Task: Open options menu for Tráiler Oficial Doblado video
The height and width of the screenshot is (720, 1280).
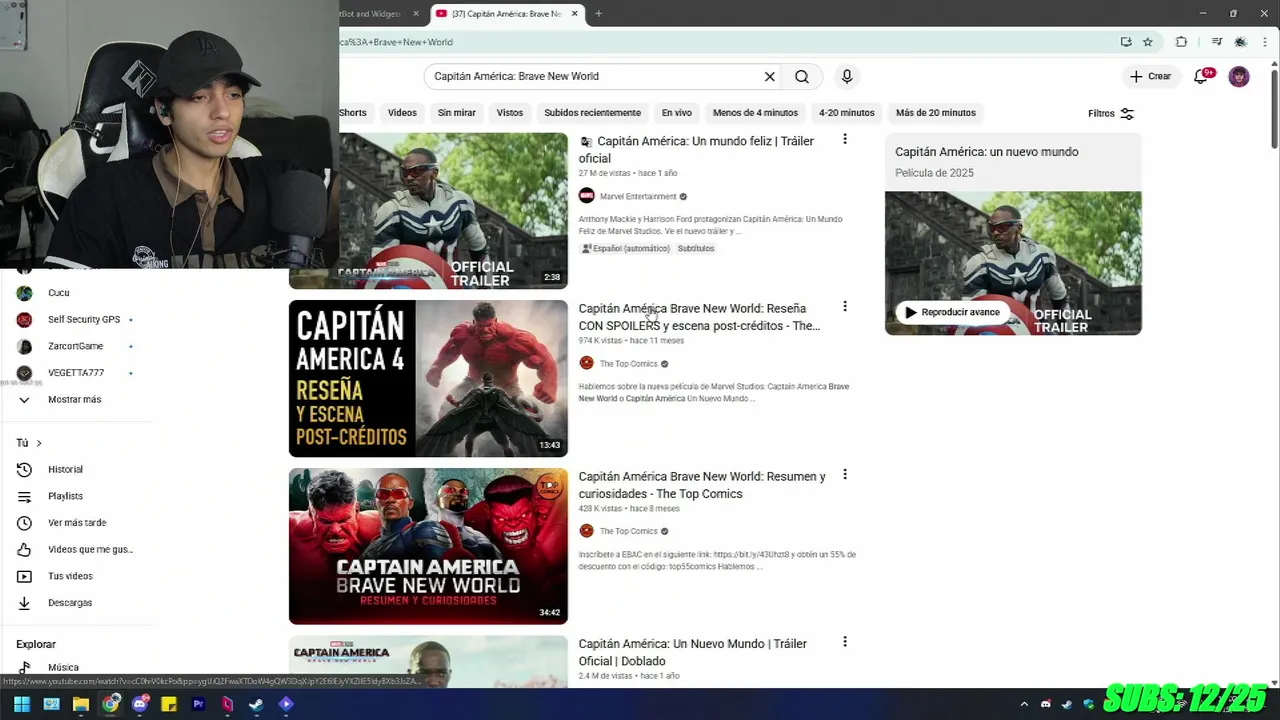Action: pyautogui.click(x=845, y=641)
